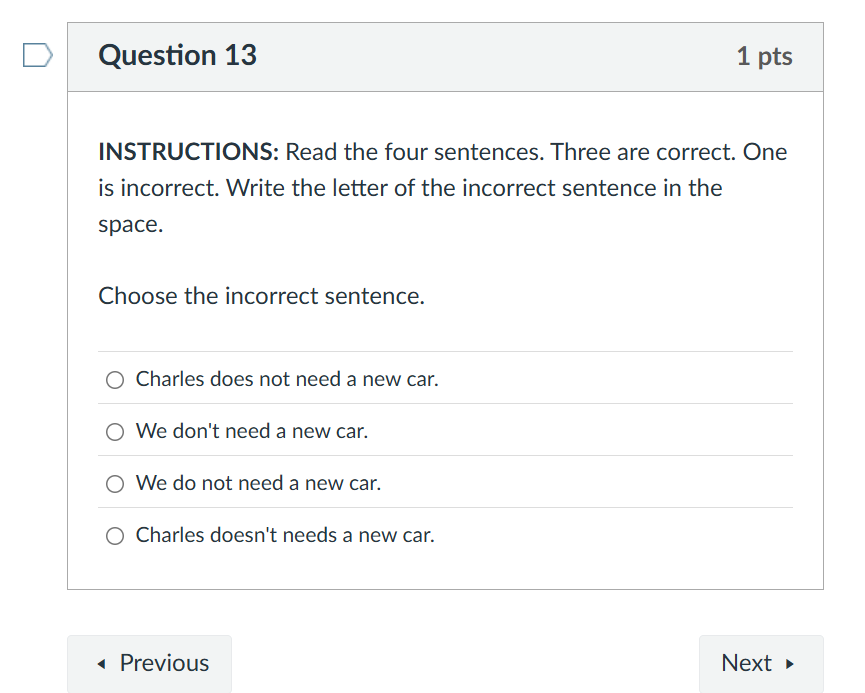Click the left arrow icon on Previous
The height and width of the screenshot is (693, 865).
pyautogui.click(x=100, y=664)
